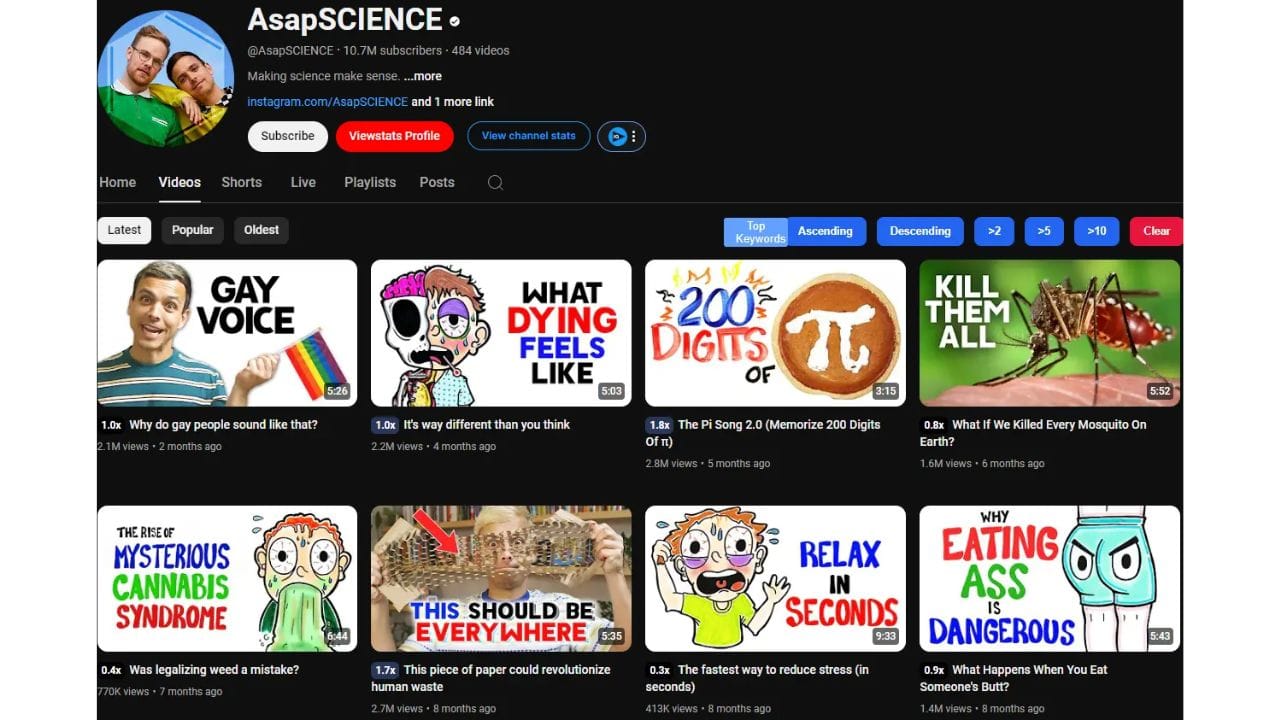Screen dimensions: 1280x720
Task: Open the 200 Digits of Pi thumbnail
Action: tap(775, 333)
